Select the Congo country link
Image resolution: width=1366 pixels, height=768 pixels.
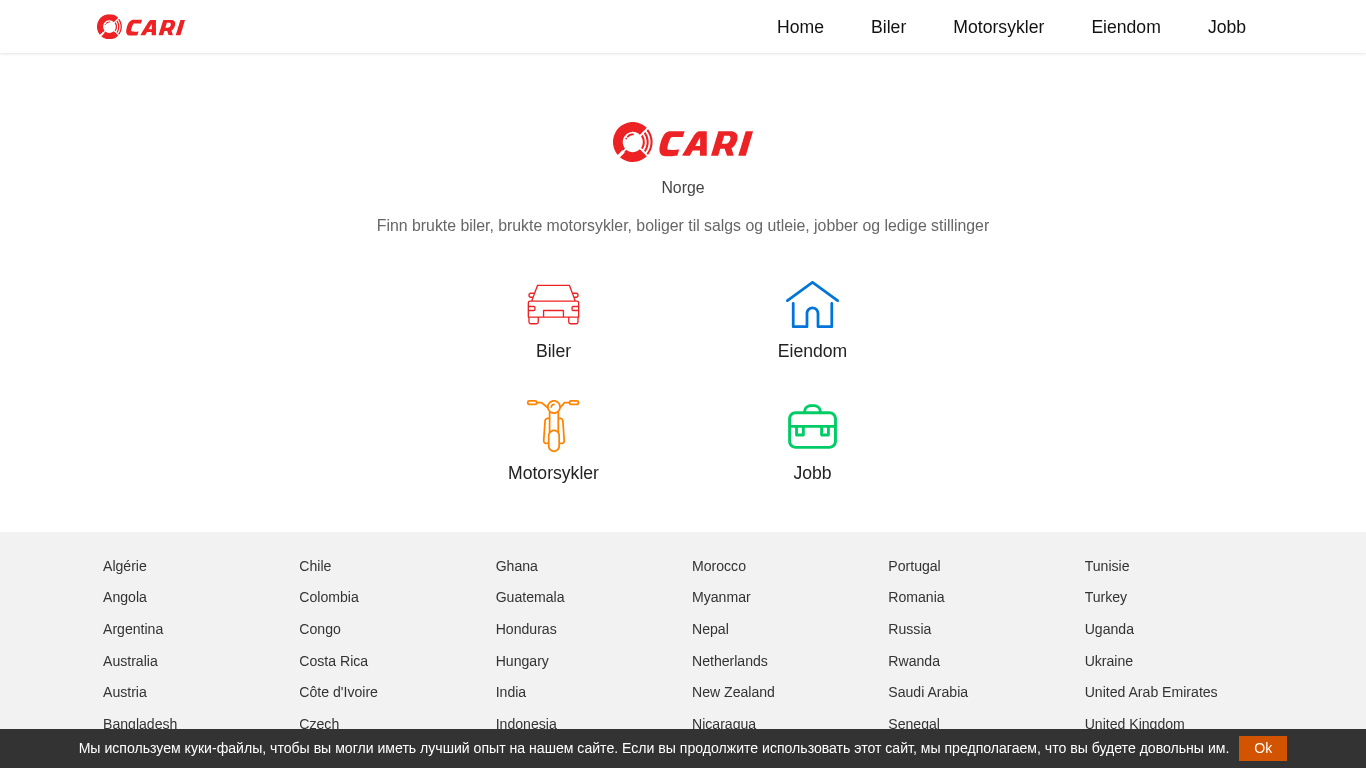point(320,629)
